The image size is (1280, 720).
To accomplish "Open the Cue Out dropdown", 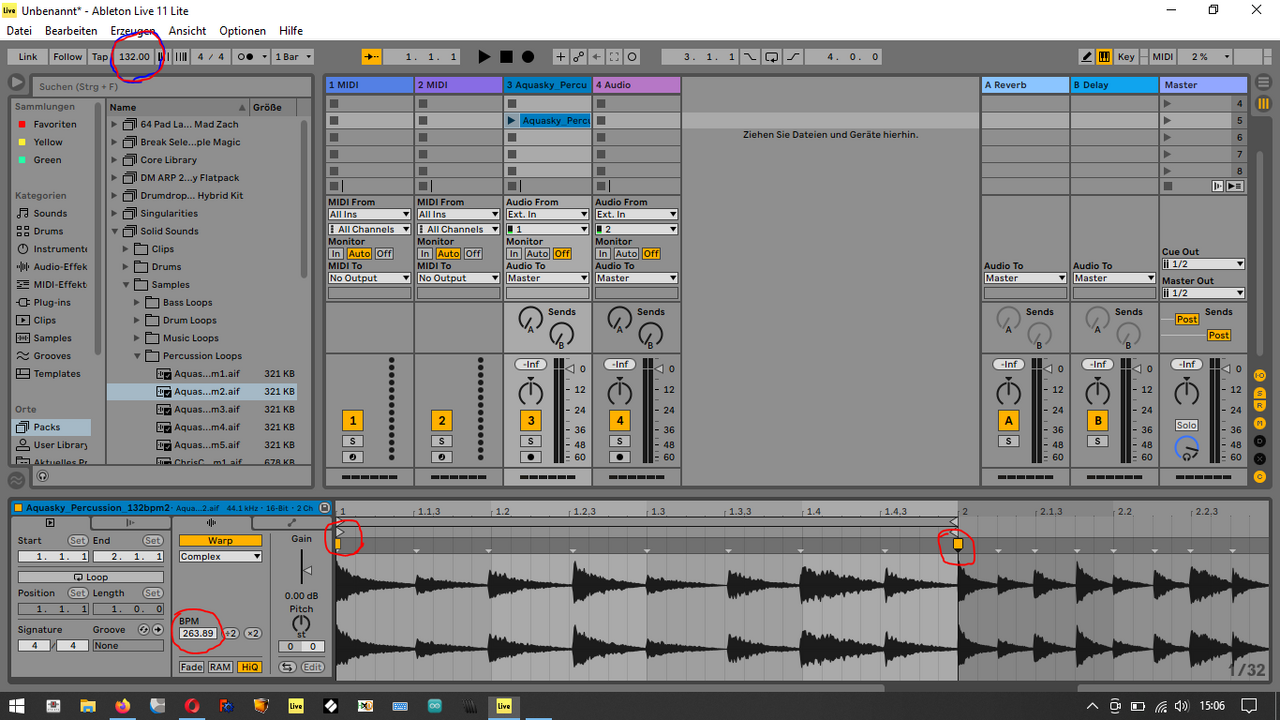I will 1203,264.
